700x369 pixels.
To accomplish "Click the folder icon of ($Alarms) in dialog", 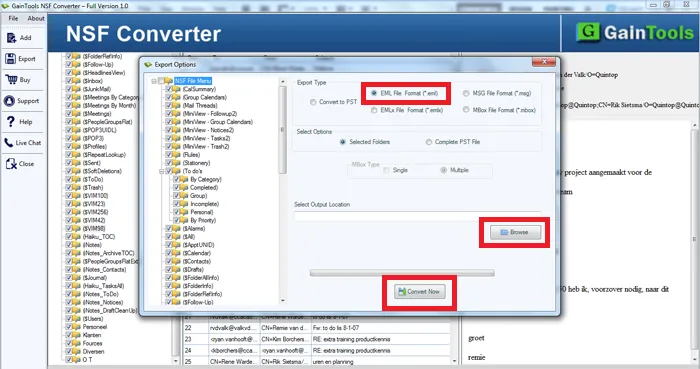I will click(x=177, y=228).
